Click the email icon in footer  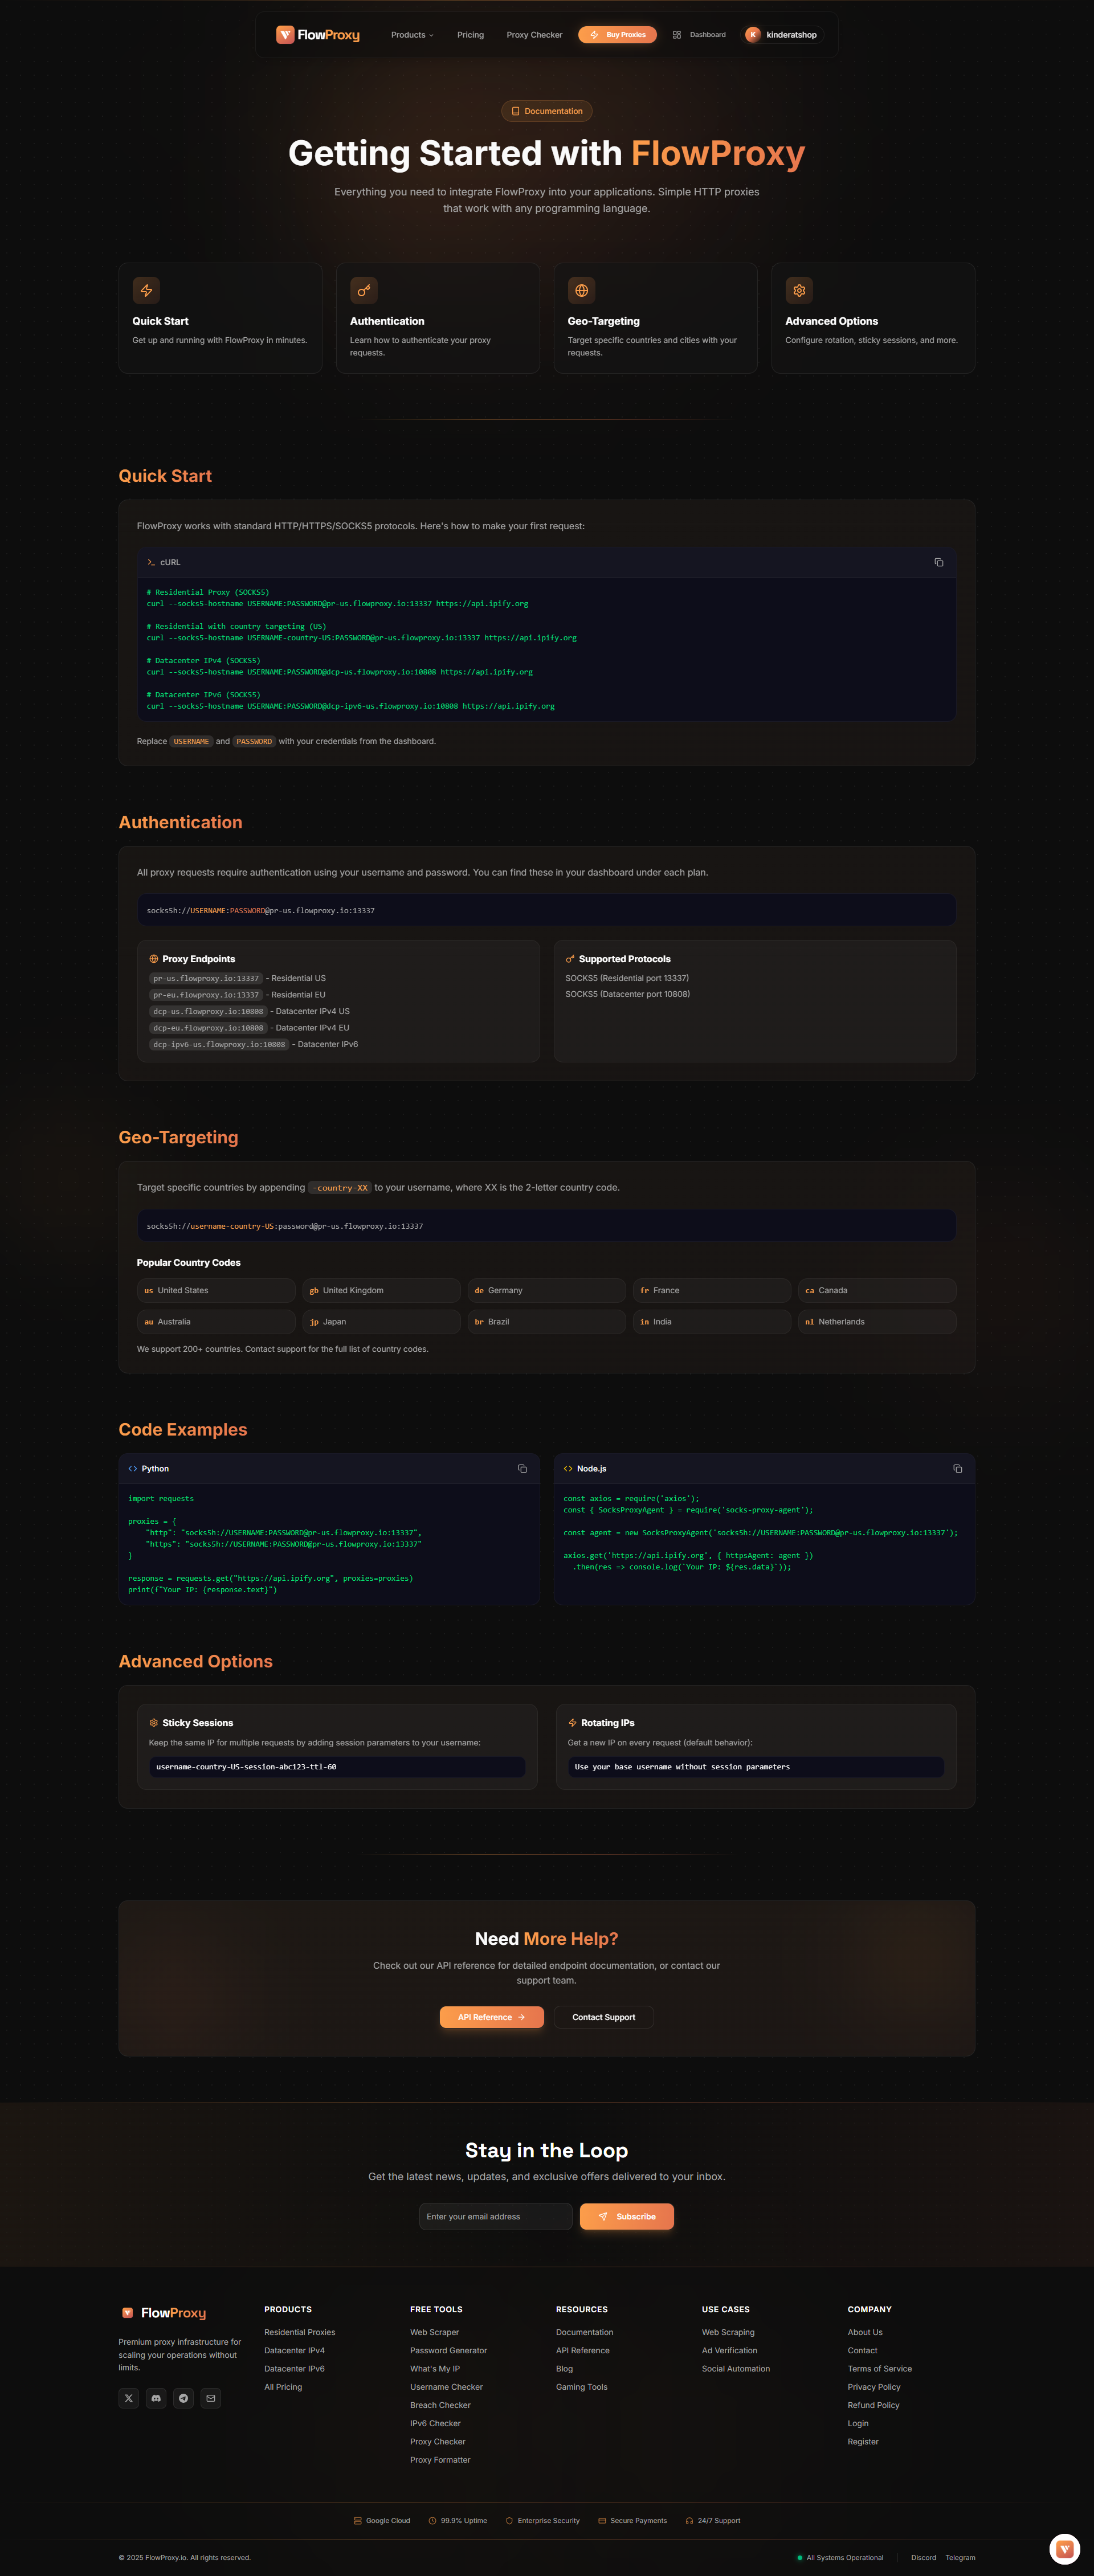(x=210, y=2398)
